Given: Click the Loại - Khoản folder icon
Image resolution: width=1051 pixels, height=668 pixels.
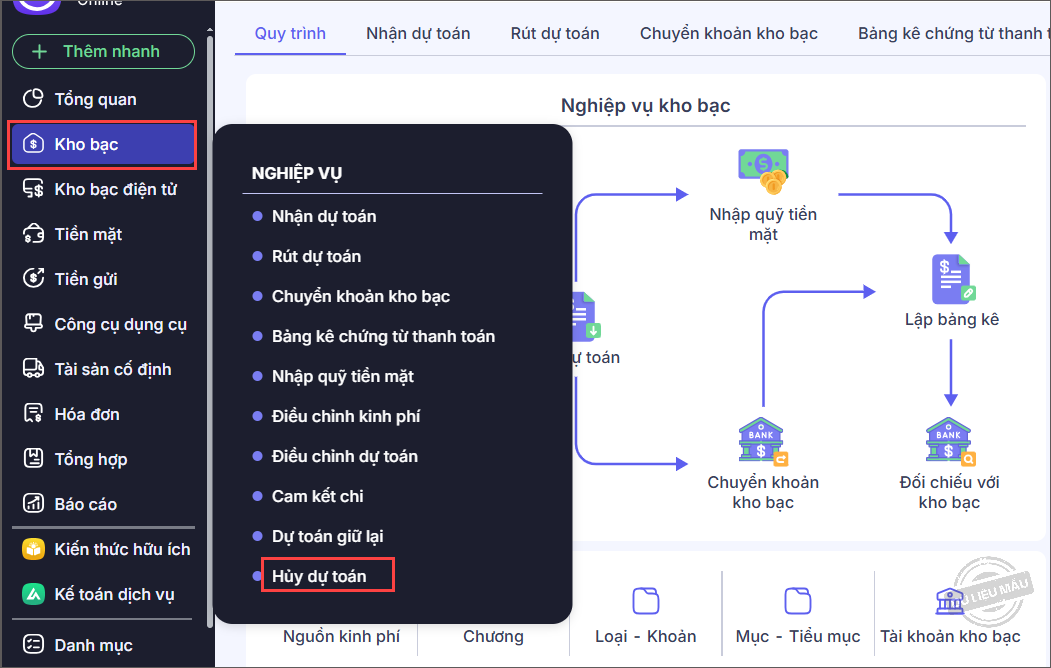Looking at the screenshot, I should pos(645,600).
